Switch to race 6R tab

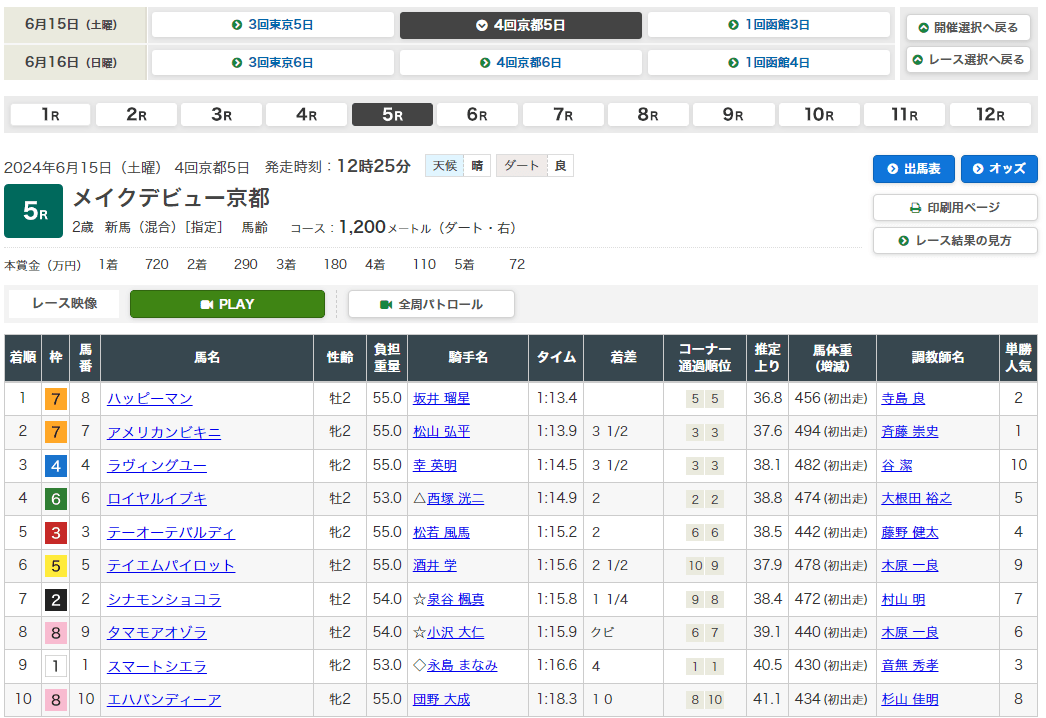coord(478,115)
